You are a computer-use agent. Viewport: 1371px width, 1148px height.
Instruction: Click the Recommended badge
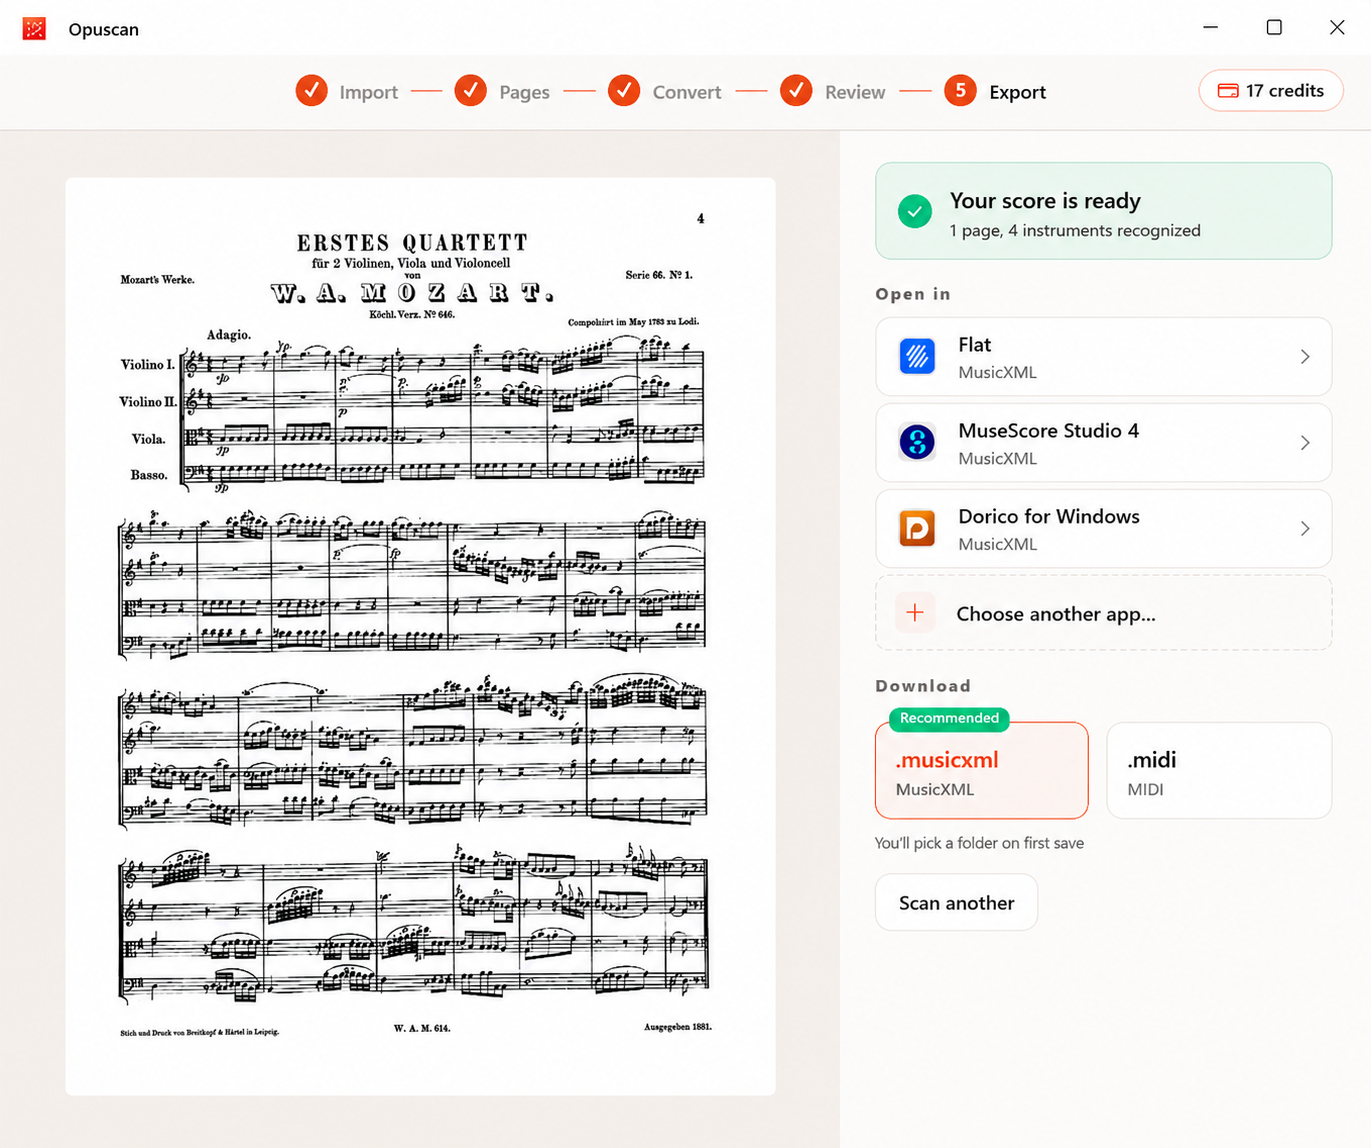949,718
